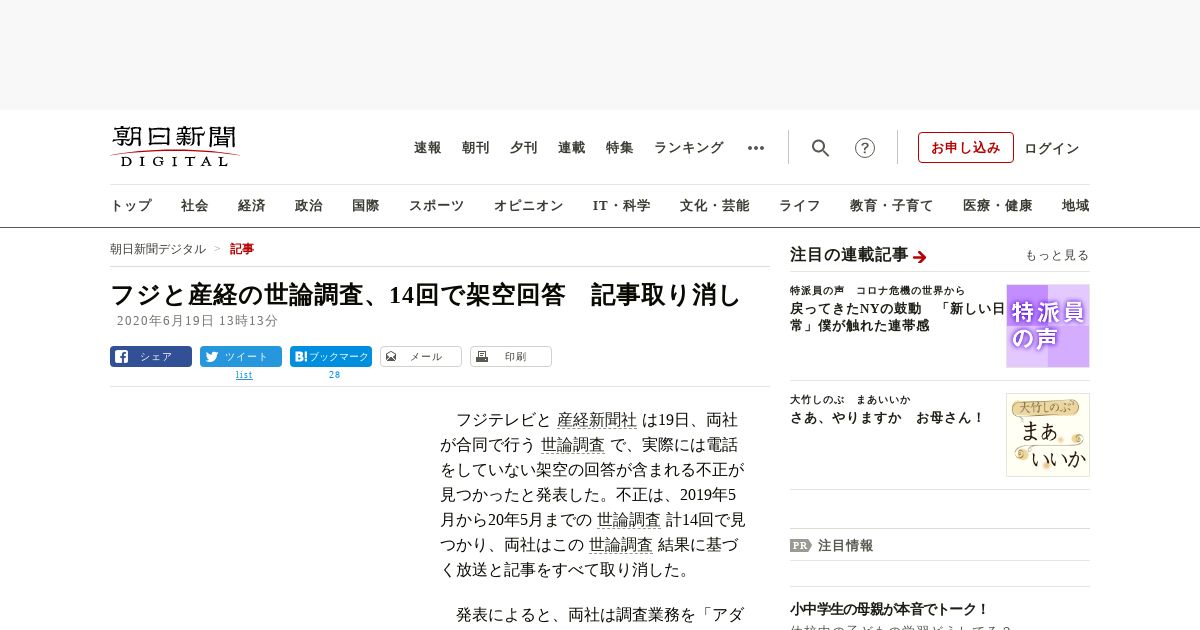Image resolution: width=1200 pixels, height=630 pixels.
Task: Share article via Facebook シェア button
Action: [x=151, y=357]
